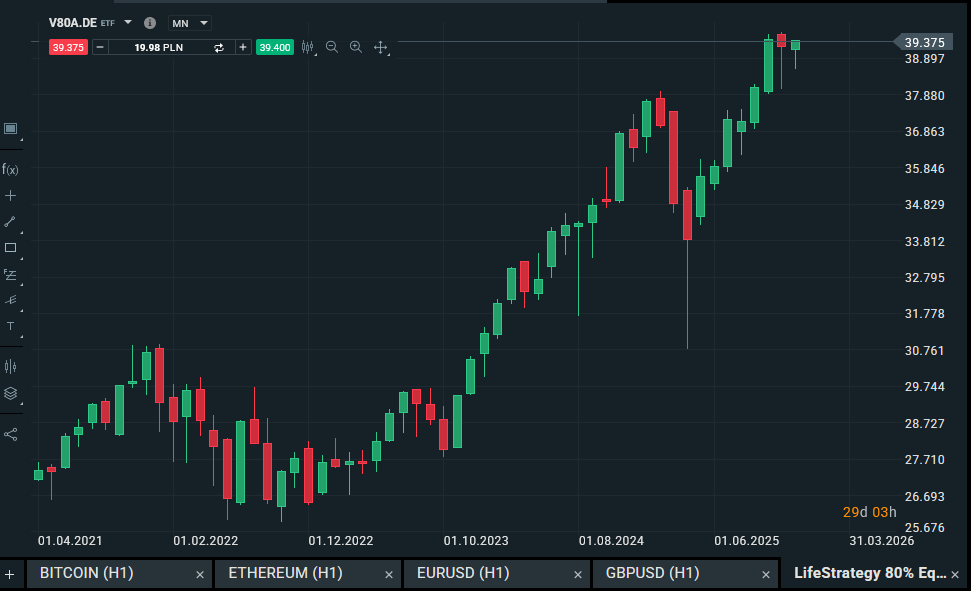
Task: Close the ETHEREUM (H1) tab
Action: (x=389, y=574)
